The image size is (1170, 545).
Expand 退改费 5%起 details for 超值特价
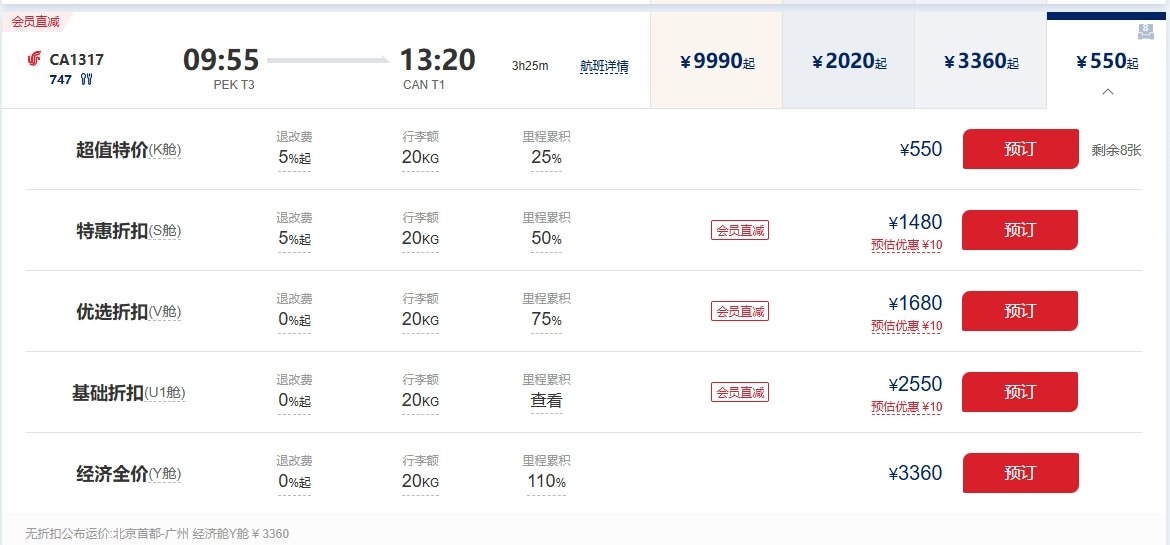(x=294, y=157)
